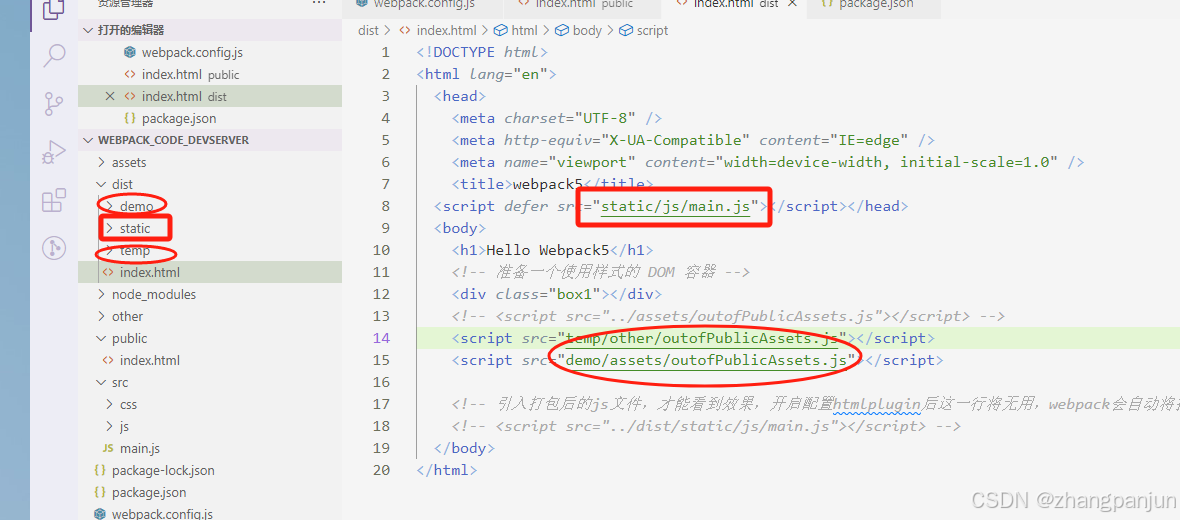The image size is (1180, 520).
Task: Open the Extensions view icon
Action: click(x=53, y=201)
